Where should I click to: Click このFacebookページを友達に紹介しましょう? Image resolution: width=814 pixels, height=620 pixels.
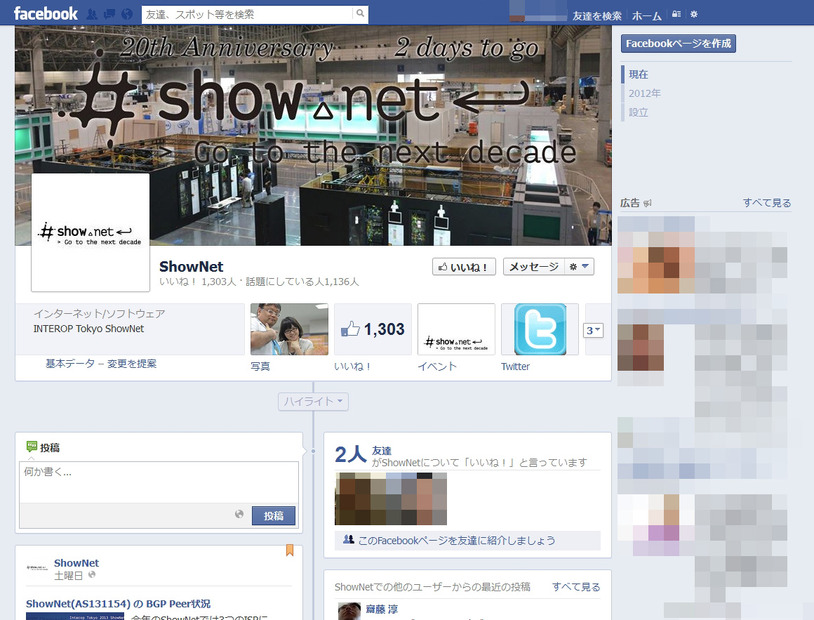pyautogui.click(x=456, y=541)
